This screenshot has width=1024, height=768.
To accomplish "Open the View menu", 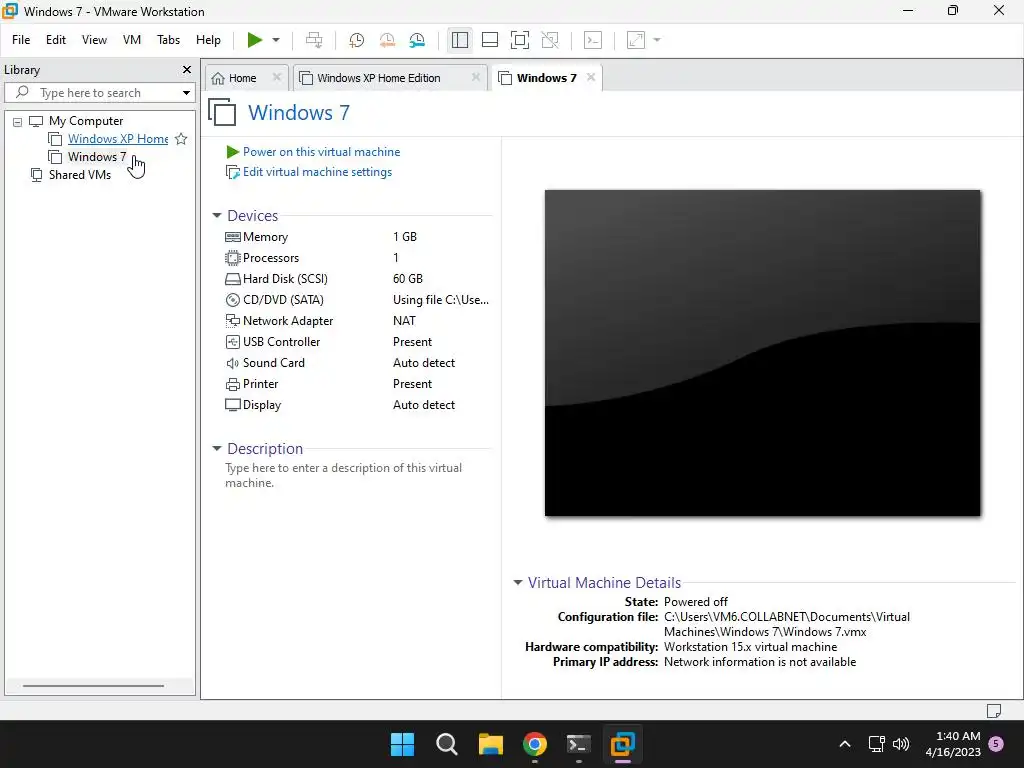I will tap(94, 40).
